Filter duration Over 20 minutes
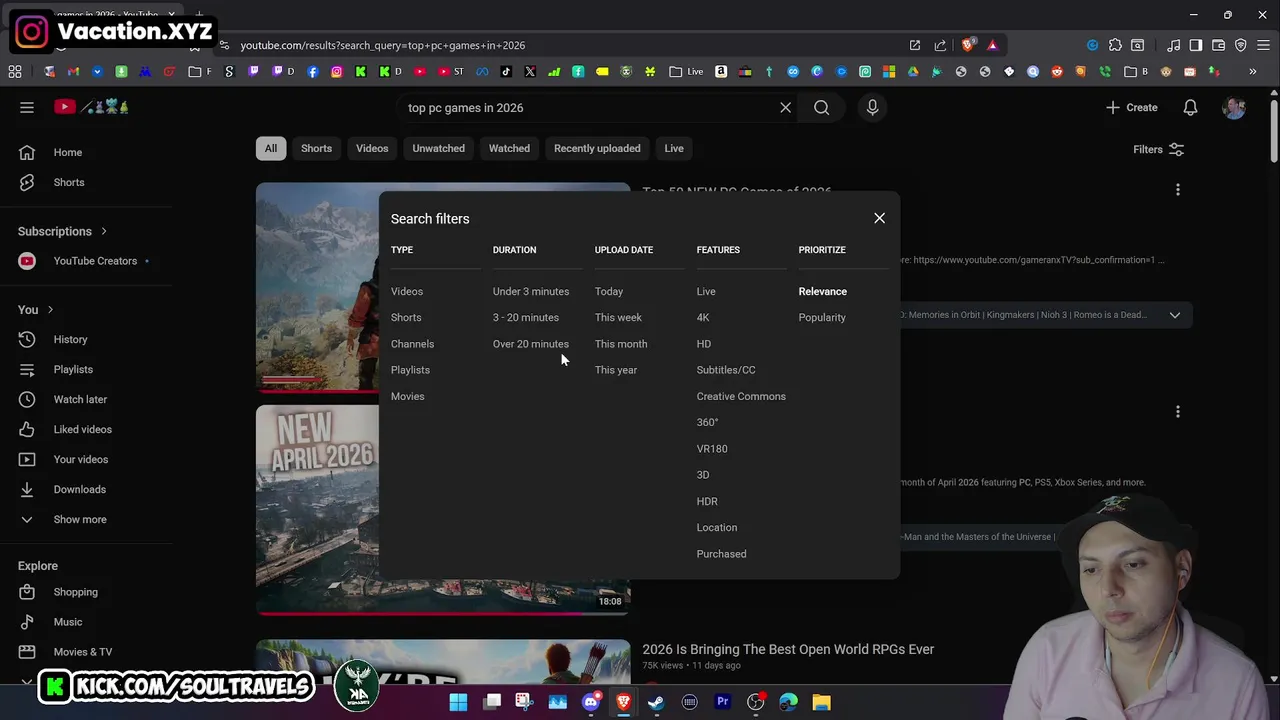 (531, 344)
